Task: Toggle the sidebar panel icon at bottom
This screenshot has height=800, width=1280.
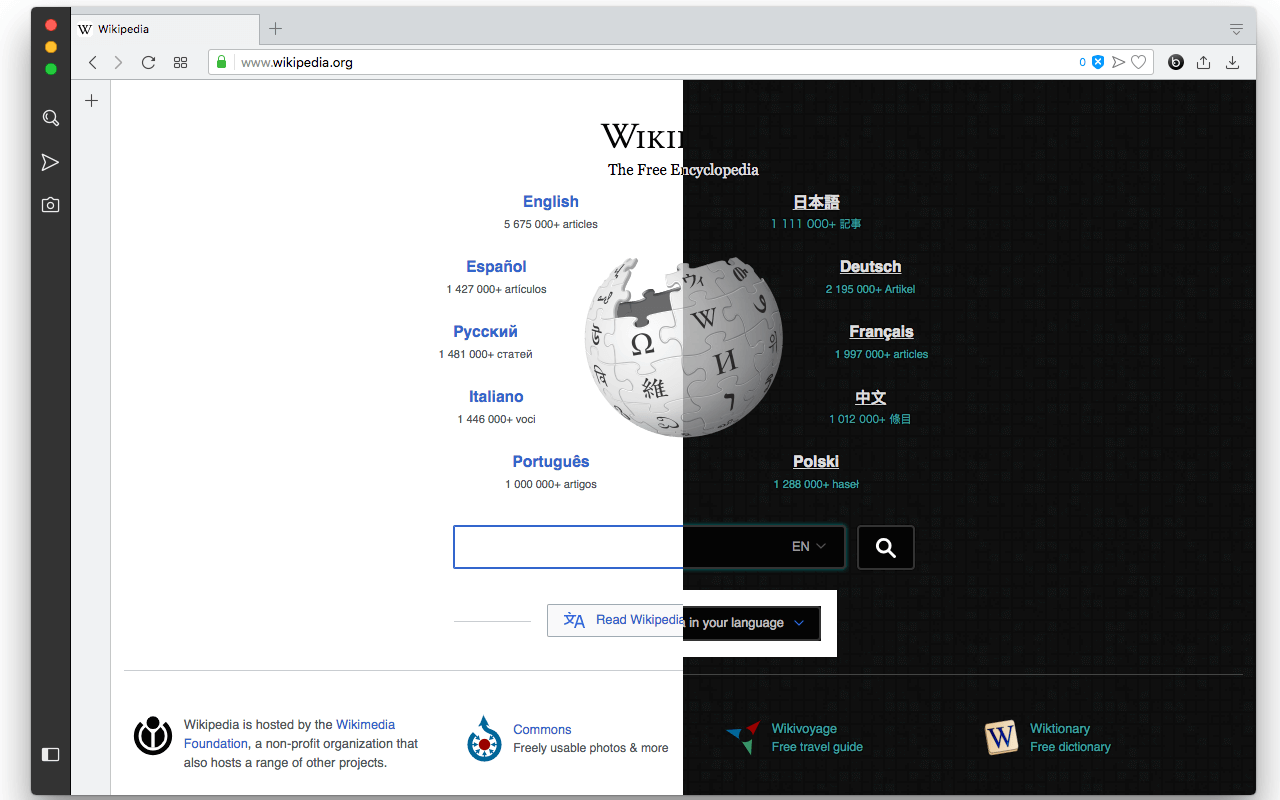Action: click(50, 754)
